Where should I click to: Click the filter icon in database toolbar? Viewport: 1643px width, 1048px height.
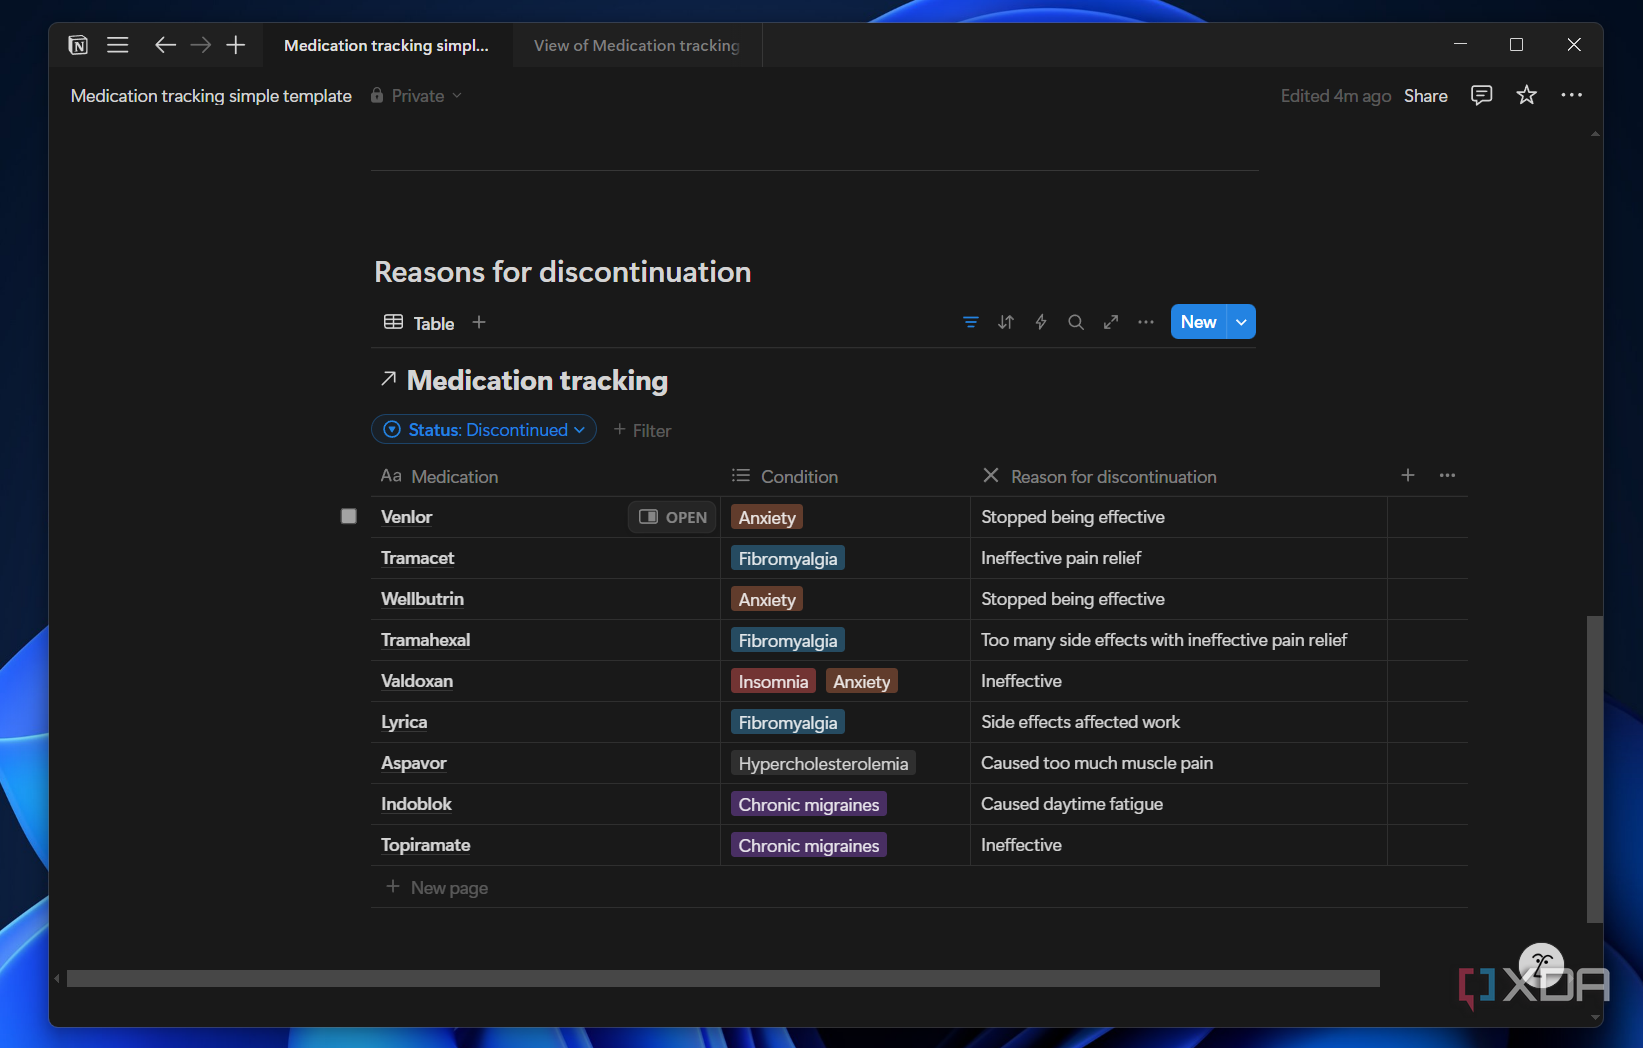971,322
